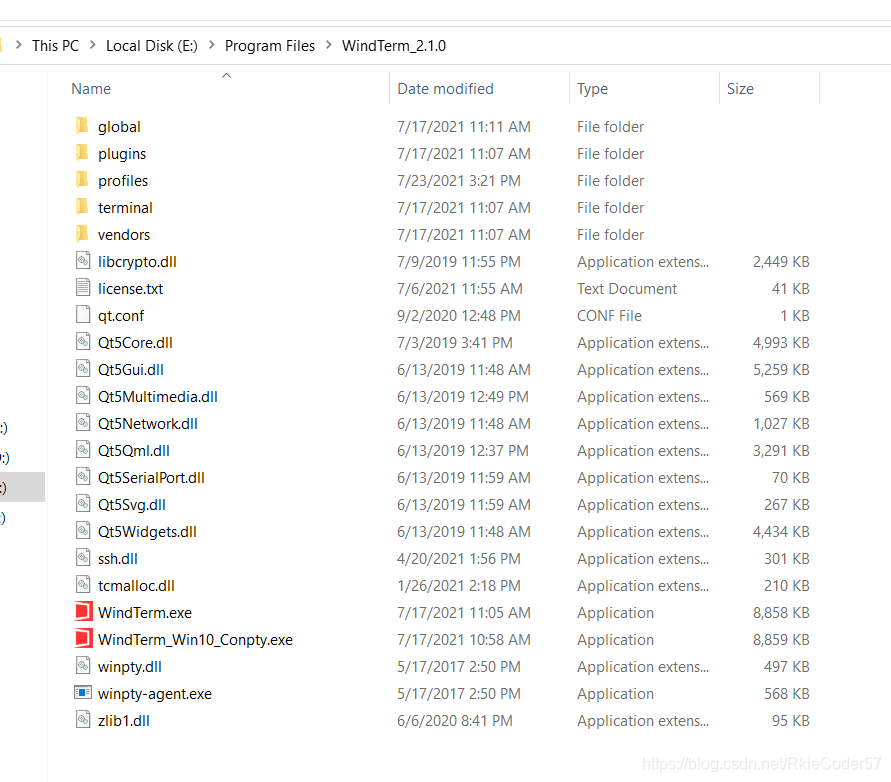891x782 pixels.
Task: Go to Program Files in breadcrumb
Action: click(270, 45)
